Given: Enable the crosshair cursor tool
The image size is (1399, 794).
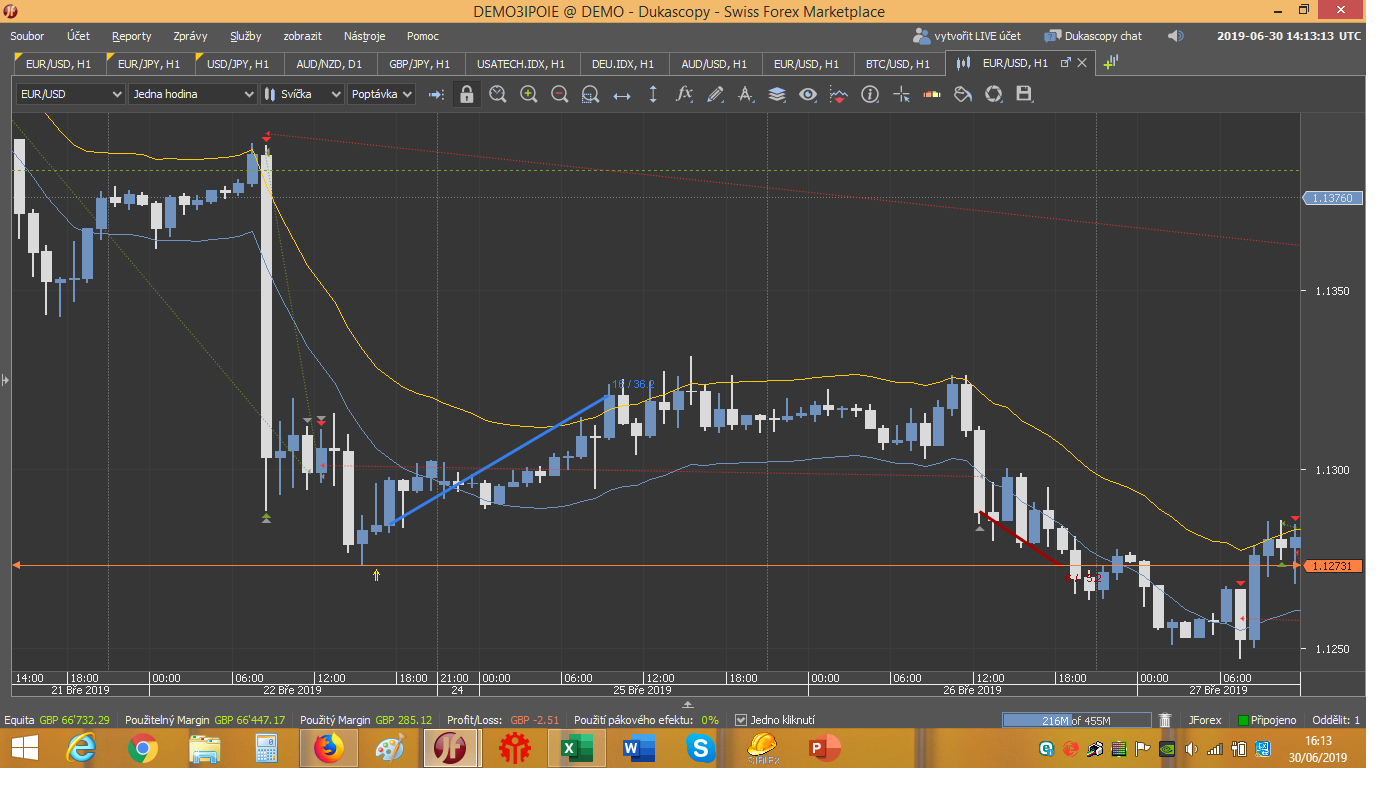Looking at the screenshot, I should click(901, 94).
